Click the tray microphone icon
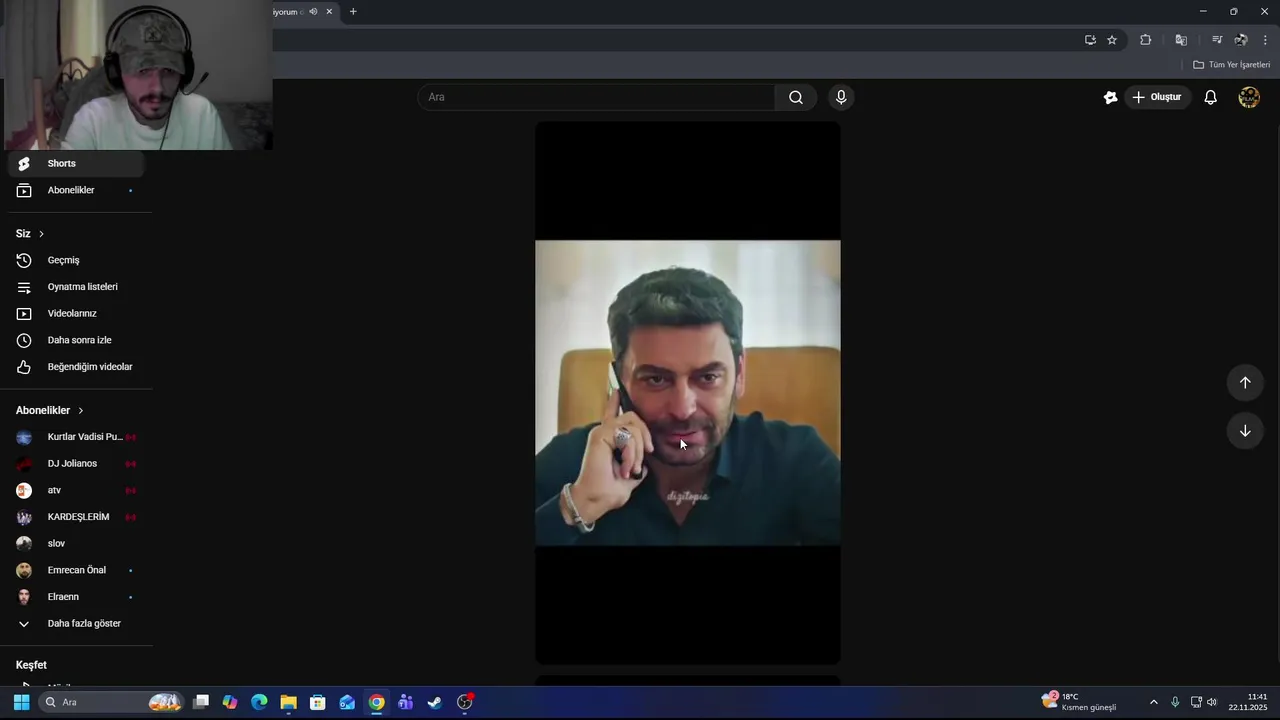Image resolution: width=1280 pixels, height=720 pixels. (1175, 702)
